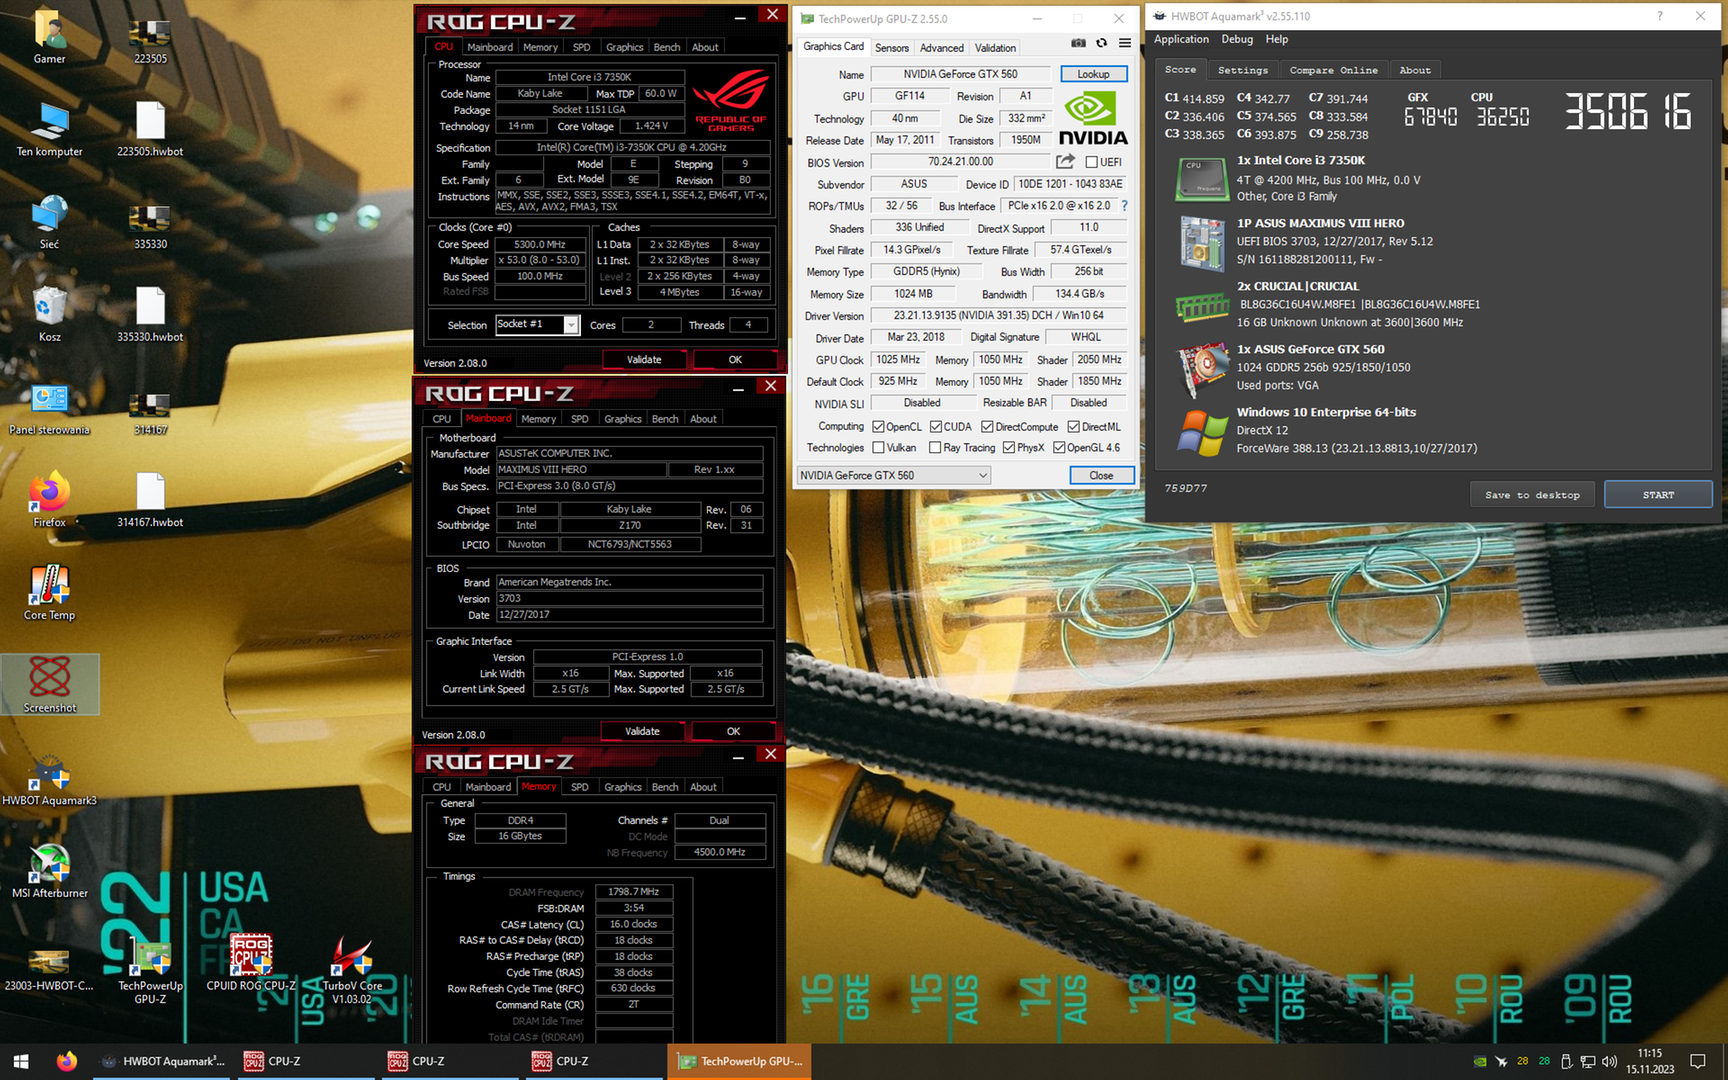Image resolution: width=1728 pixels, height=1080 pixels.
Task: Open the 314167.hwbot file icon
Action: [150, 500]
